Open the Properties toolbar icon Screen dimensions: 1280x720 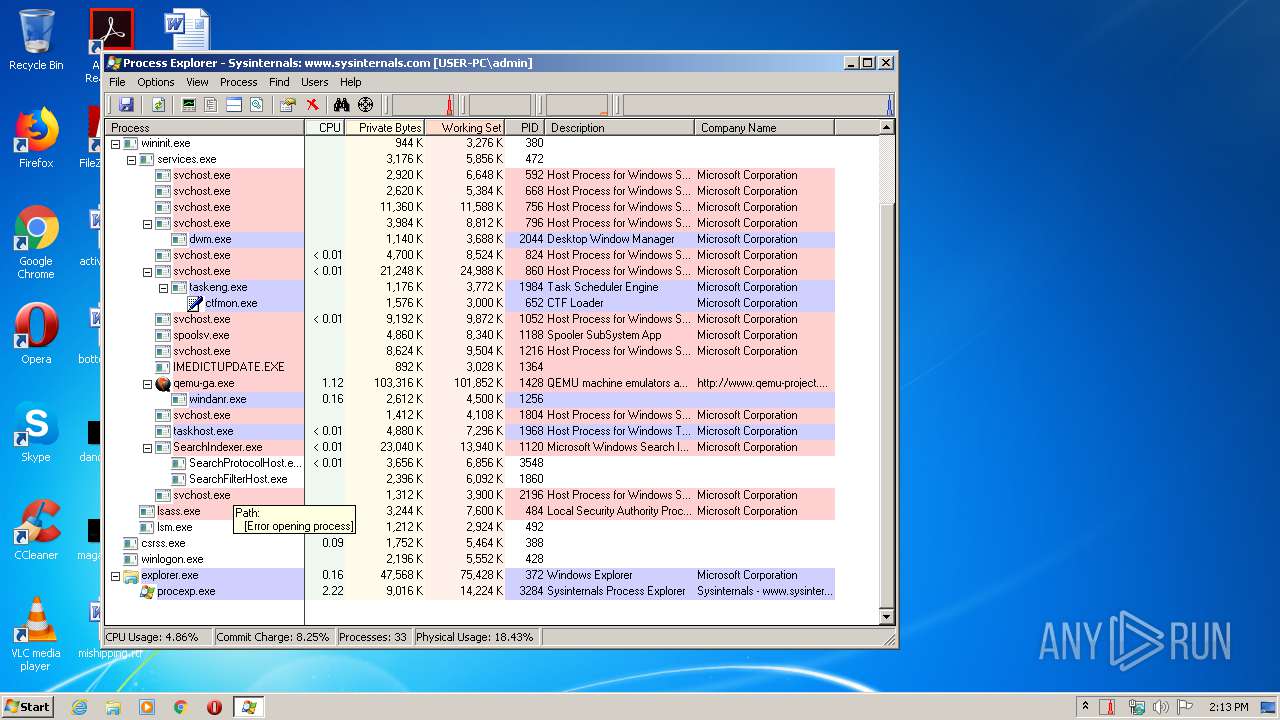tap(288, 105)
